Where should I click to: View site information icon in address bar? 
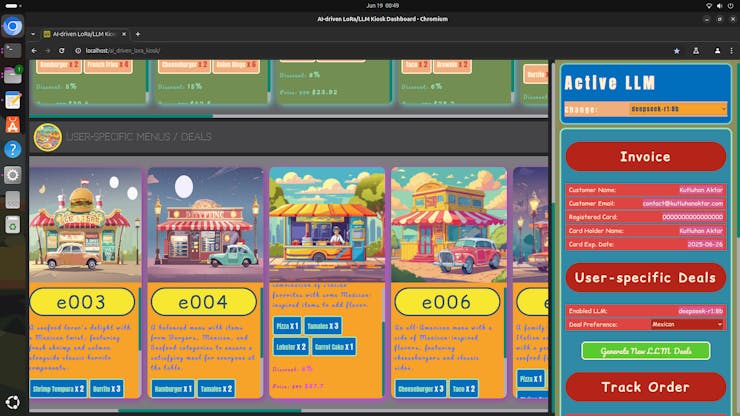(78, 51)
